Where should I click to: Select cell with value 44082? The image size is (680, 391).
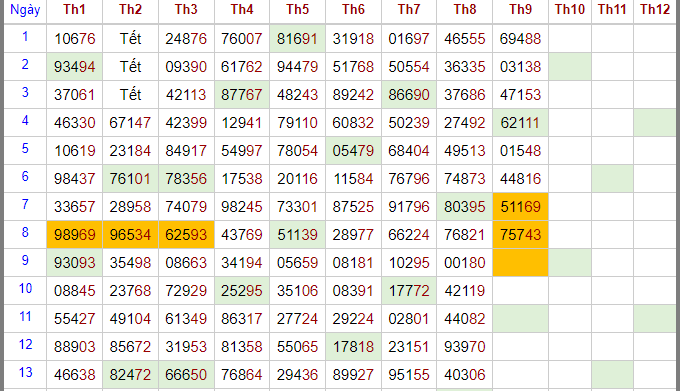click(x=464, y=319)
